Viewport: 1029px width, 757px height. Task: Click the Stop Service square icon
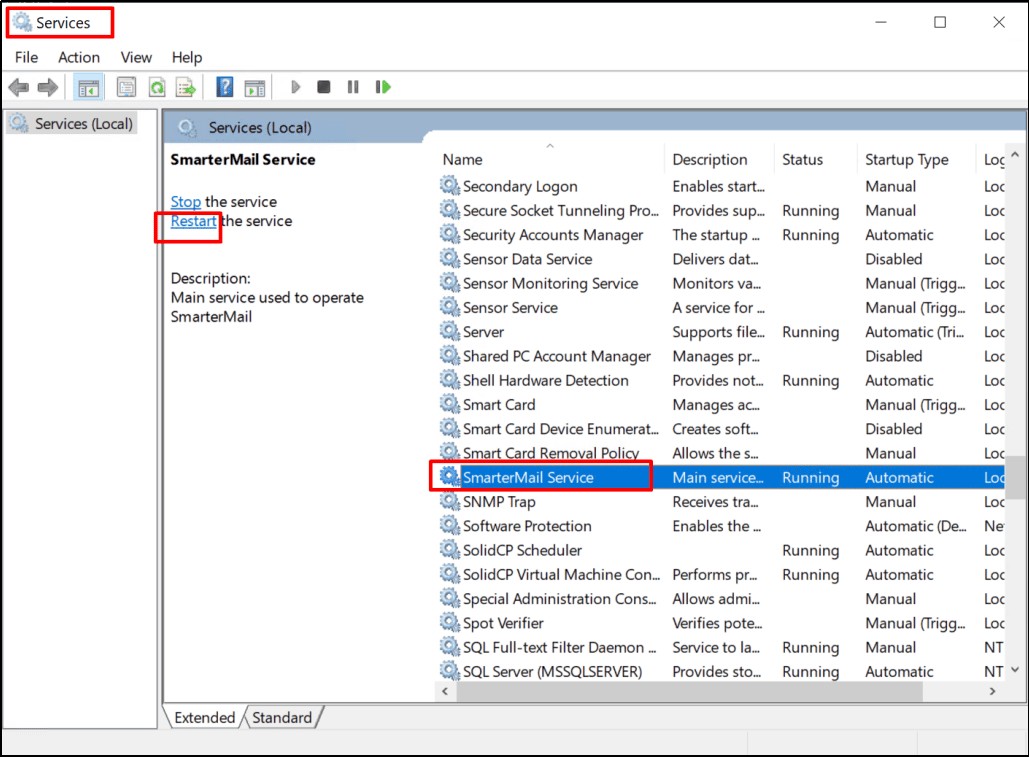tap(324, 87)
